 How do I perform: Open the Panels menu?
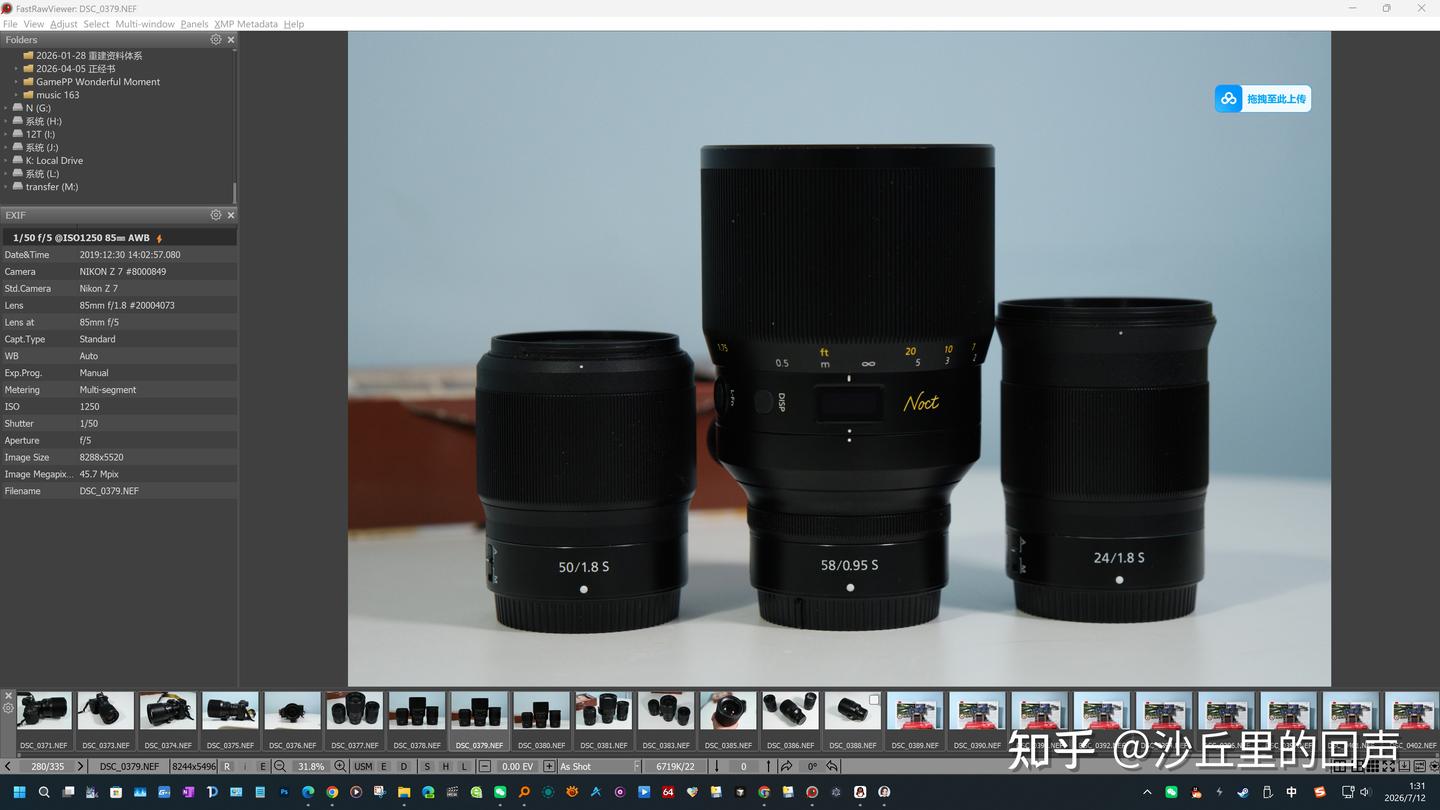[194, 24]
